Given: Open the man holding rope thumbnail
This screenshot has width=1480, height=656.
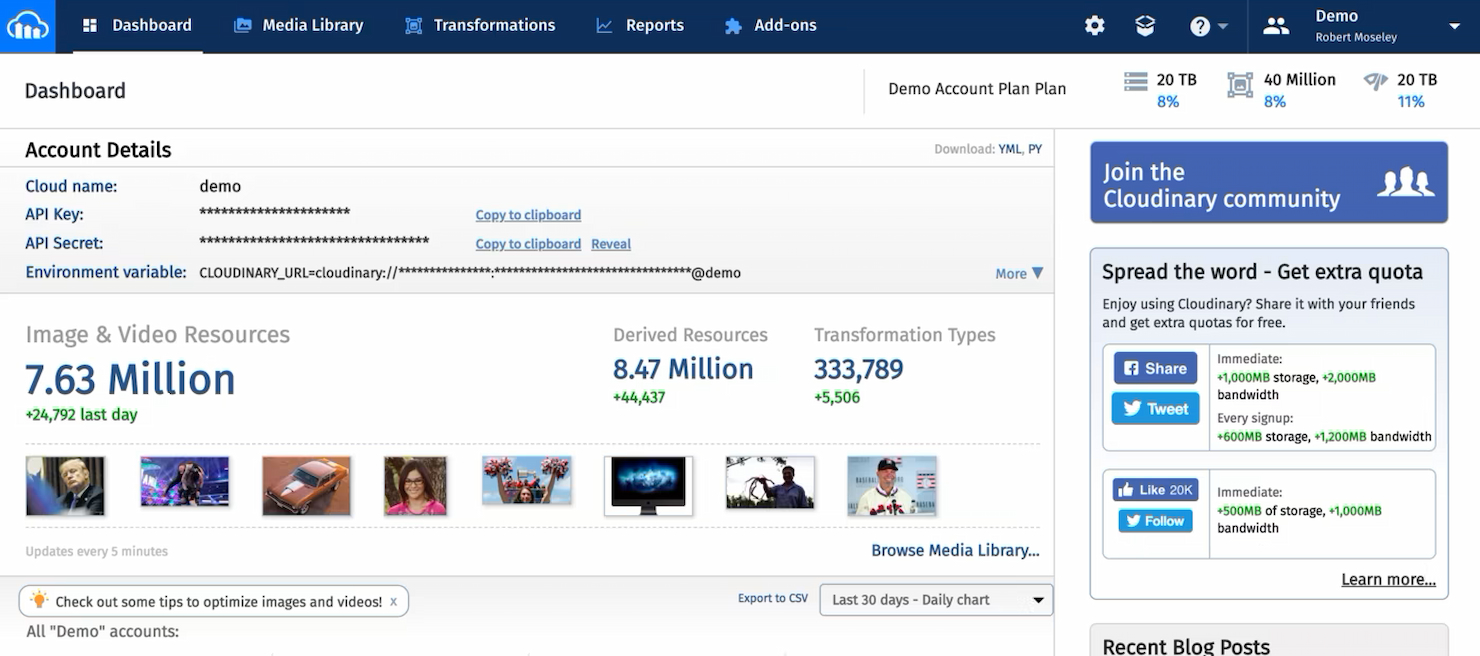Looking at the screenshot, I should click(770, 483).
